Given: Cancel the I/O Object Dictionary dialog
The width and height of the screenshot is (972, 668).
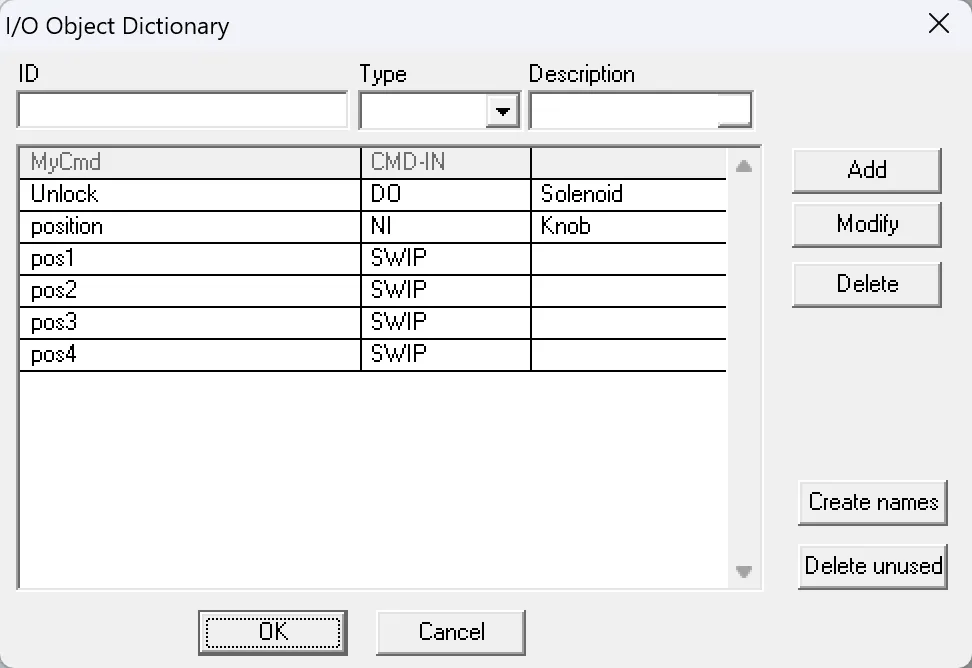Looking at the screenshot, I should (x=450, y=632).
